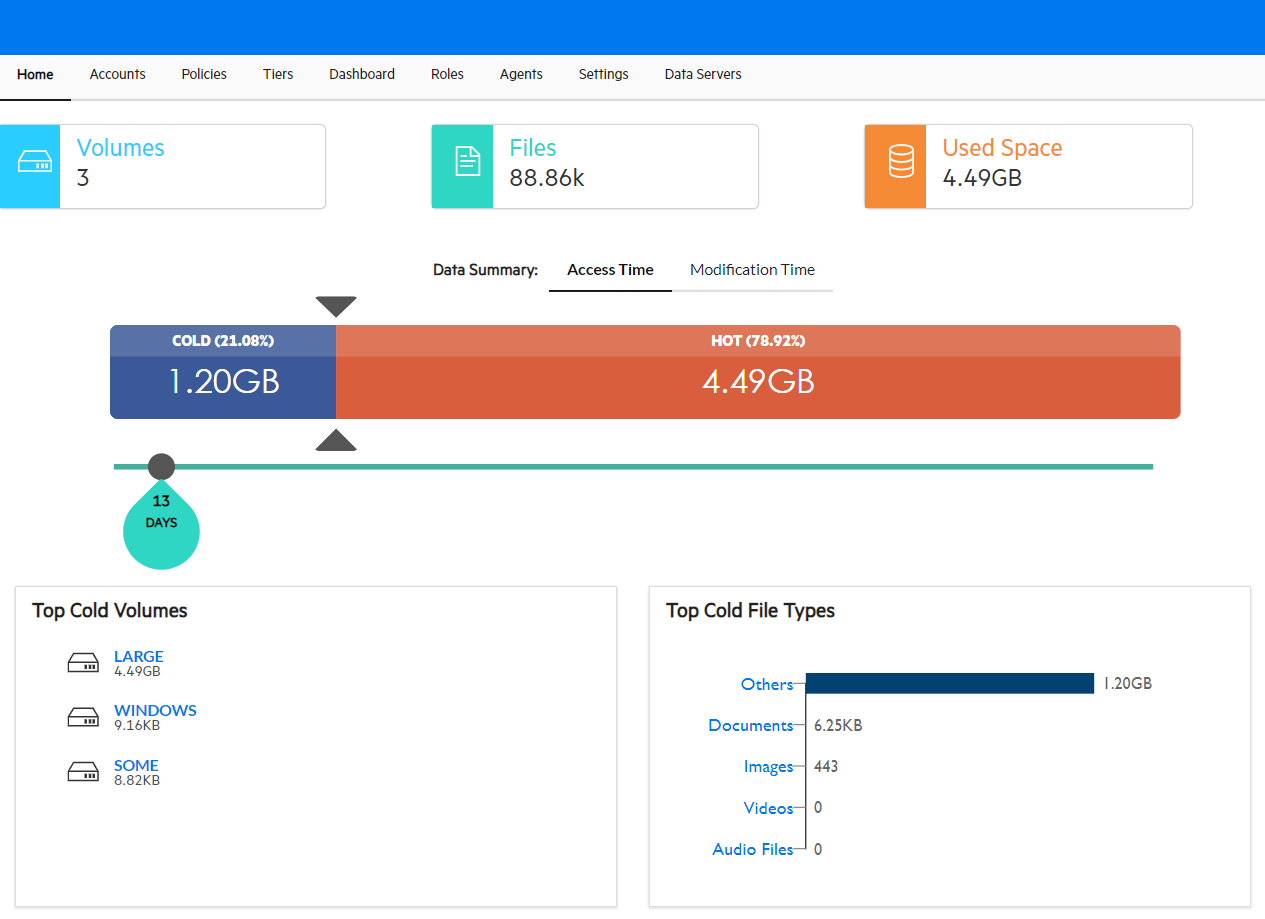
Task: Open the Dashboard tab
Action: click(362, 74)
